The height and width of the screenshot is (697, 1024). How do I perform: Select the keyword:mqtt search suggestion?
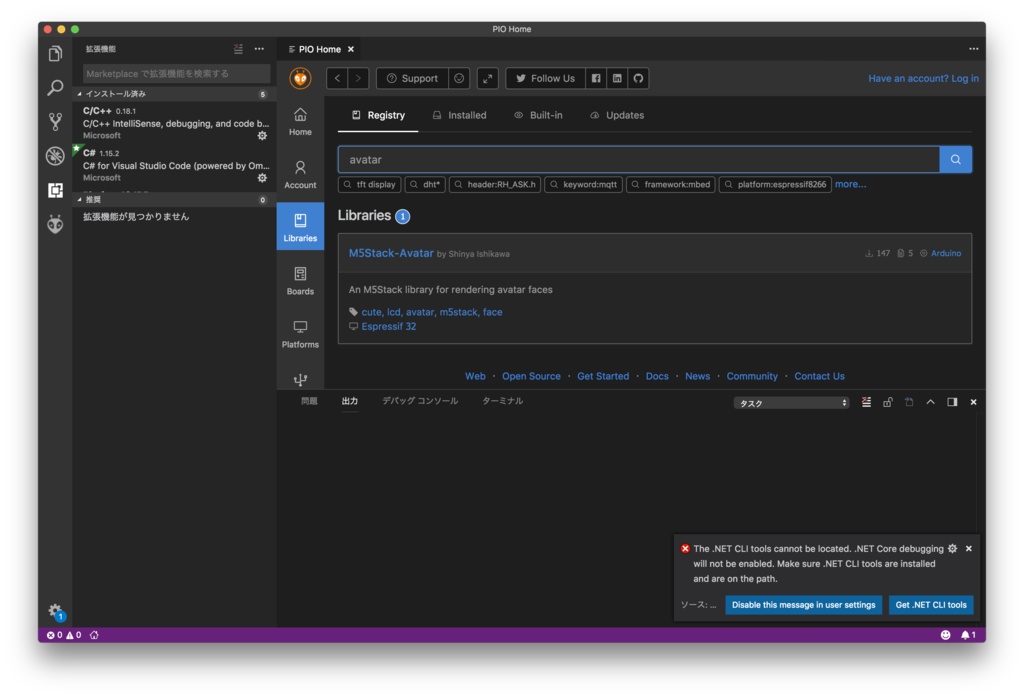click(x=583, y=184)
